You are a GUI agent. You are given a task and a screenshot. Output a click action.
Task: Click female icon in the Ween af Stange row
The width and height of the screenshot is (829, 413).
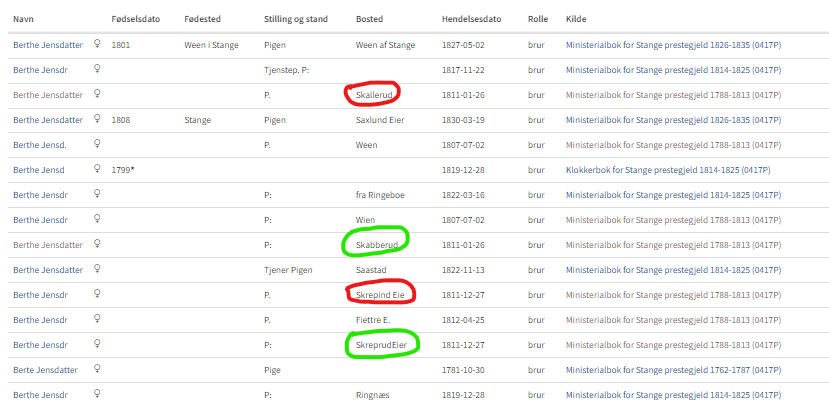pos(97,44)
